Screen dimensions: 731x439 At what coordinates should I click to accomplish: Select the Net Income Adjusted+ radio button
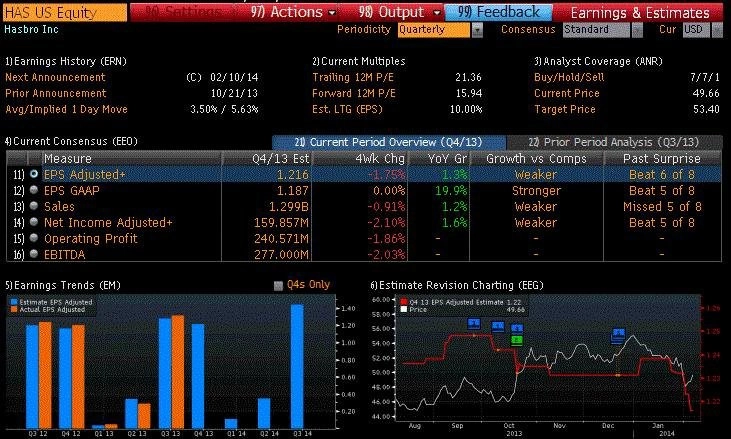[34, 222]
